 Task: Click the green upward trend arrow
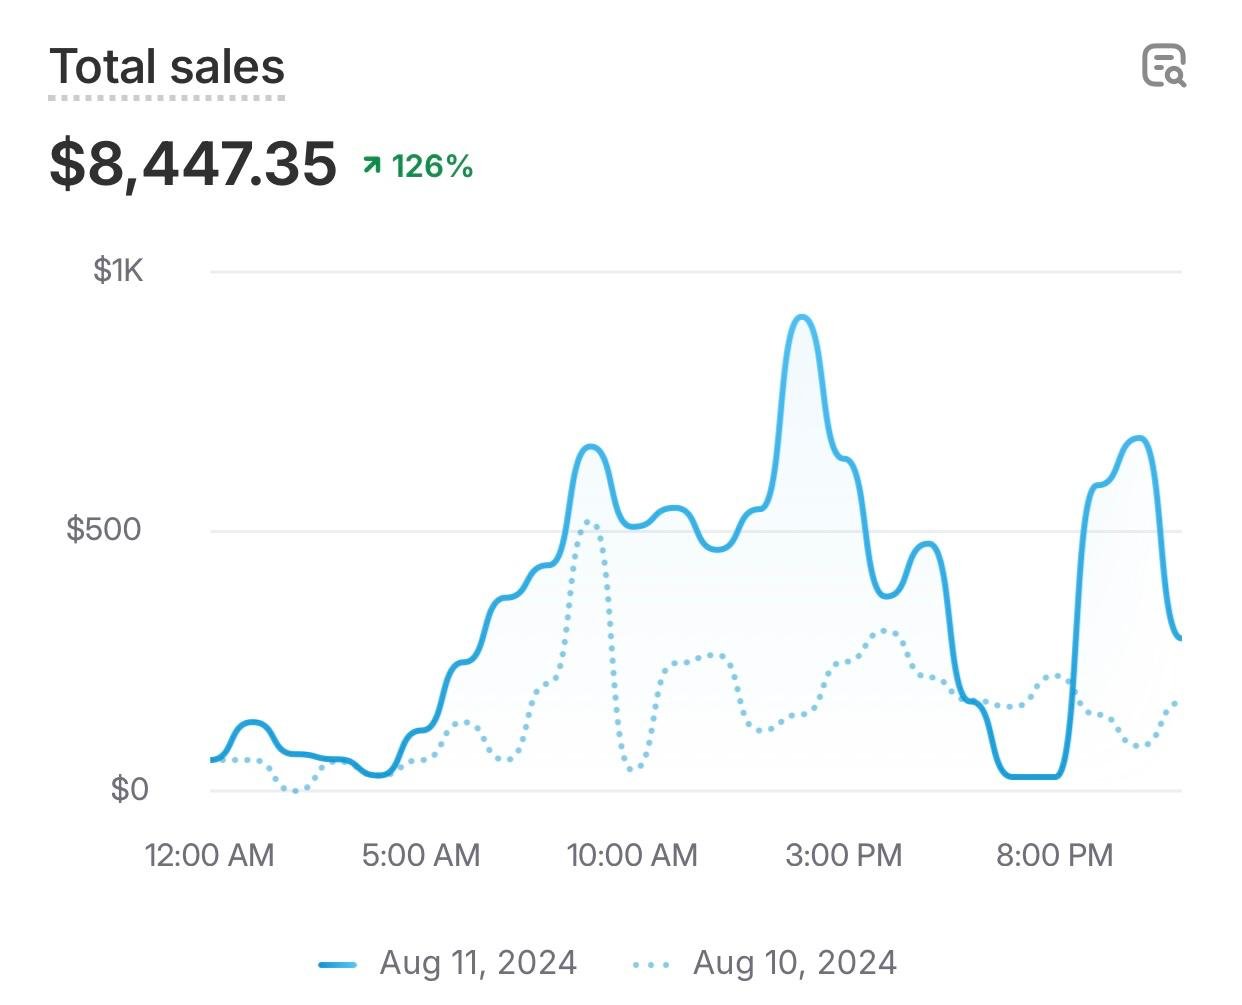point(372,166)
